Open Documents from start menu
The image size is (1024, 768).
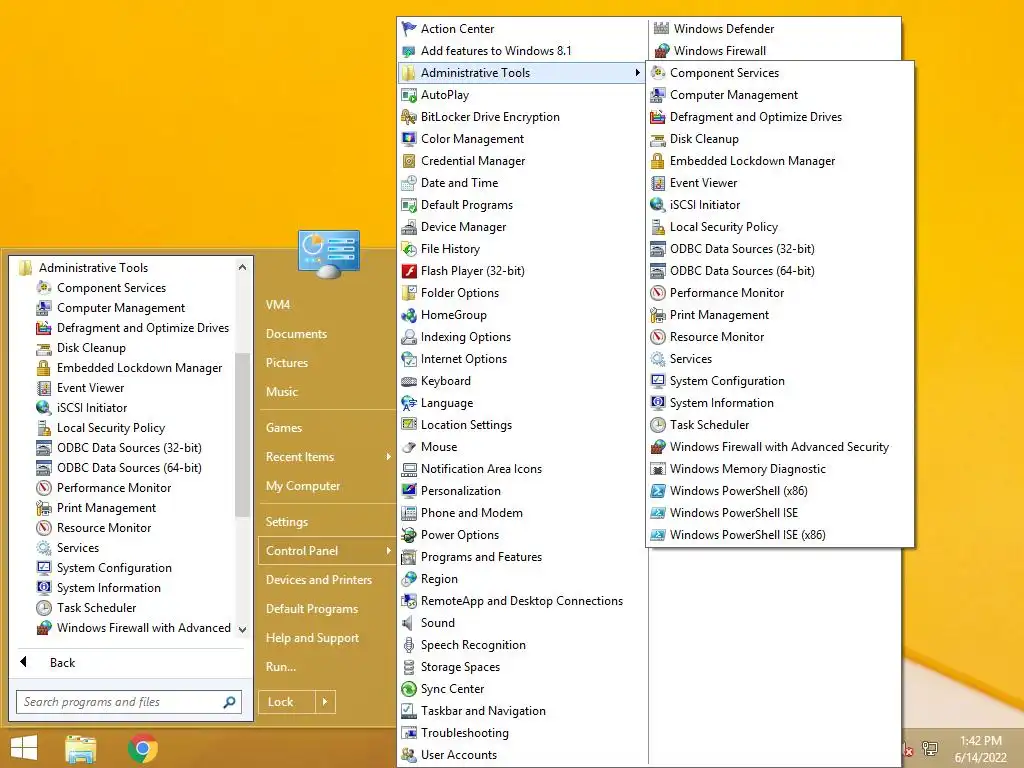(x=296, y=334)
